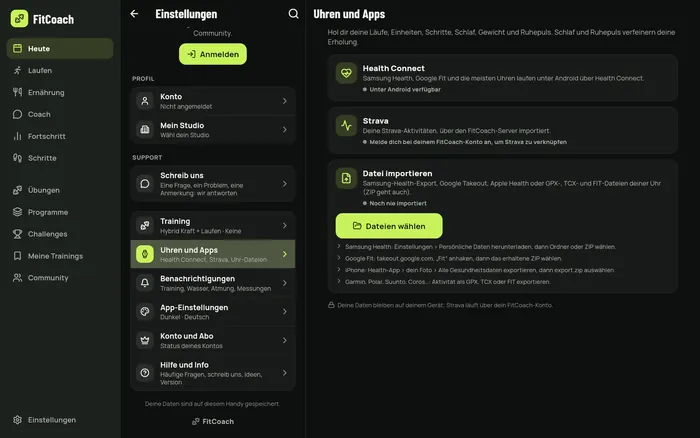The width and height of the screenshot is (700, 438).
Task: Click the Health Connect heart icon
Action: point(346,73)
